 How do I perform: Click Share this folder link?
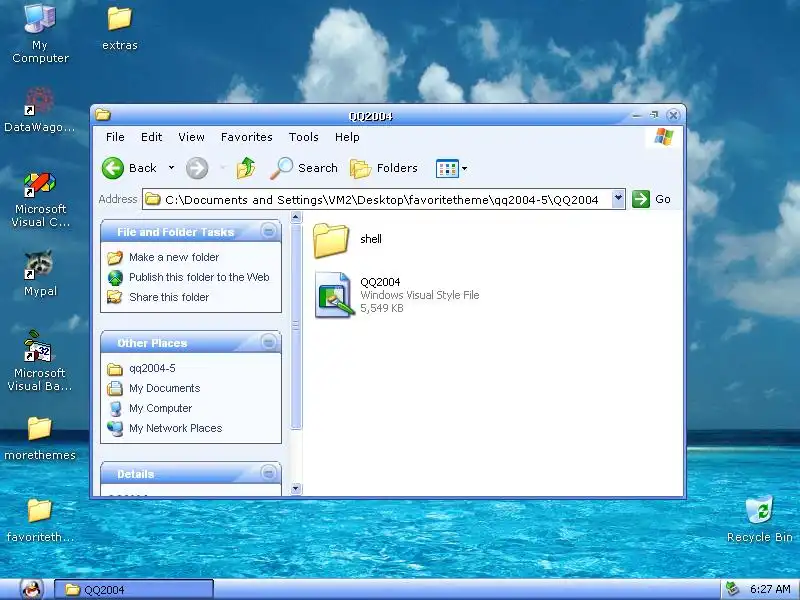click(x=169, y=297)
